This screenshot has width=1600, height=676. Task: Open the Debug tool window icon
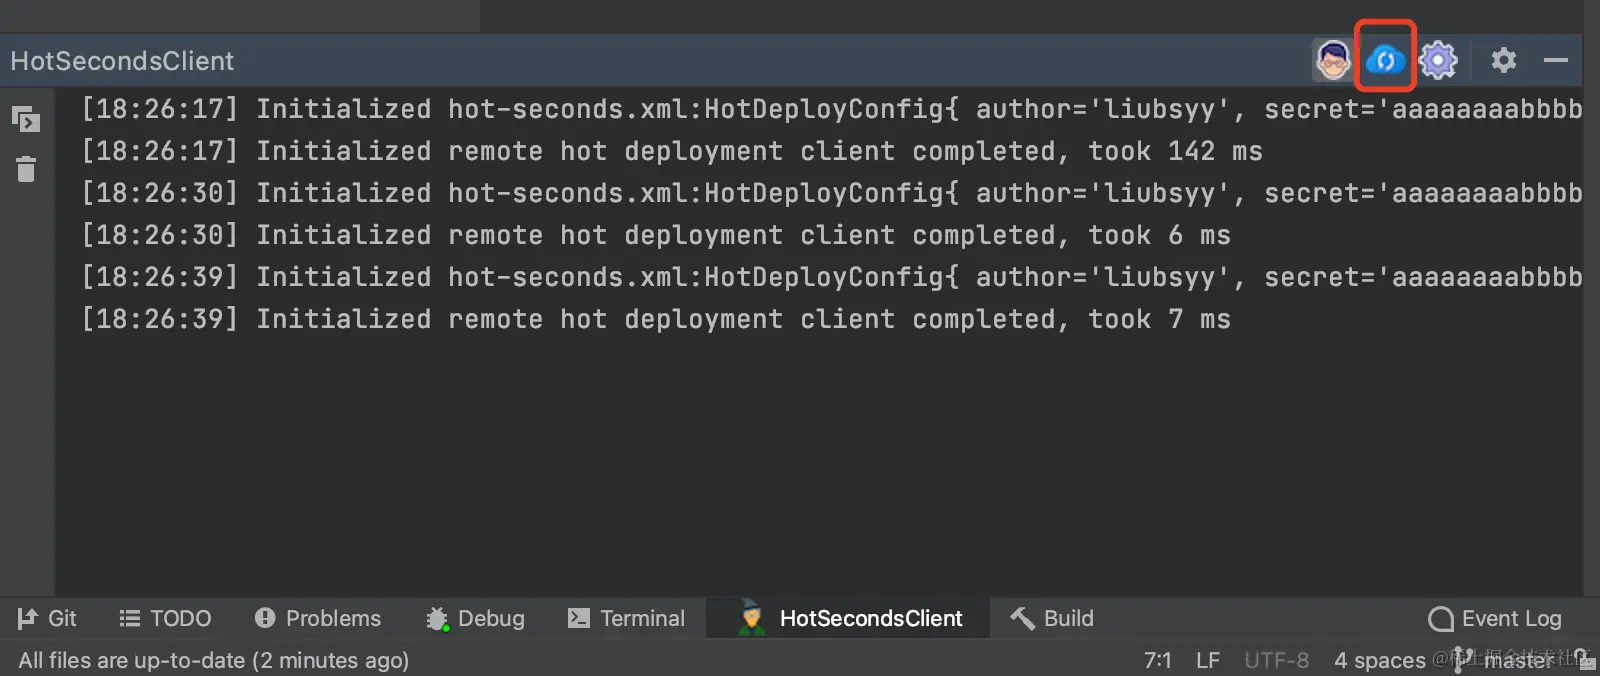click(475, 618)
